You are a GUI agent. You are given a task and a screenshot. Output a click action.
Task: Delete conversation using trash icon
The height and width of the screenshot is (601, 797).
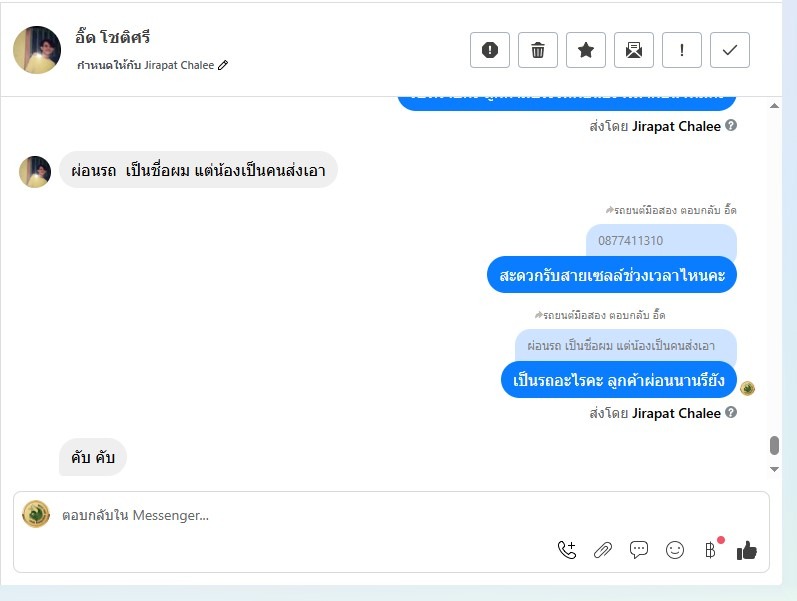(x=538, y=50)
